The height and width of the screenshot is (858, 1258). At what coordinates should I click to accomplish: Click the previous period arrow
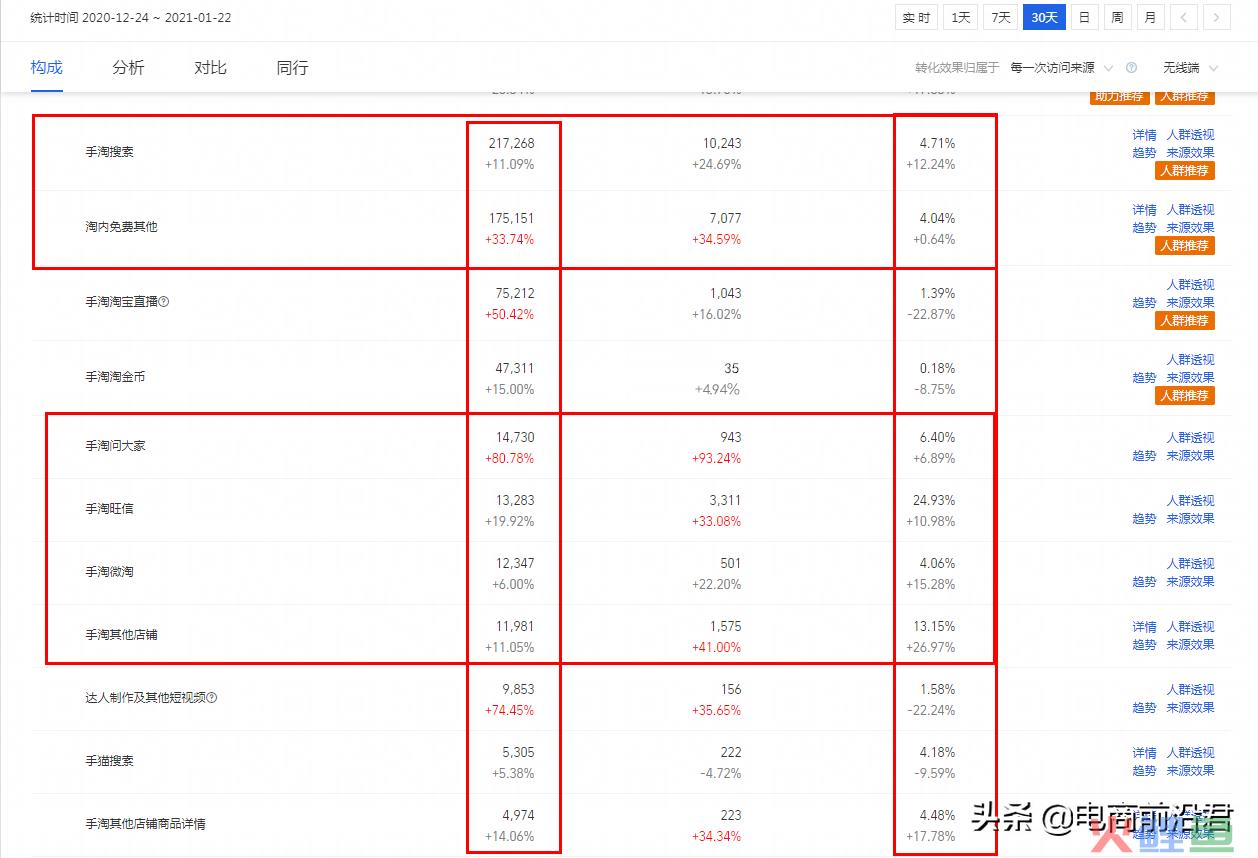[x=1183, y=17]
